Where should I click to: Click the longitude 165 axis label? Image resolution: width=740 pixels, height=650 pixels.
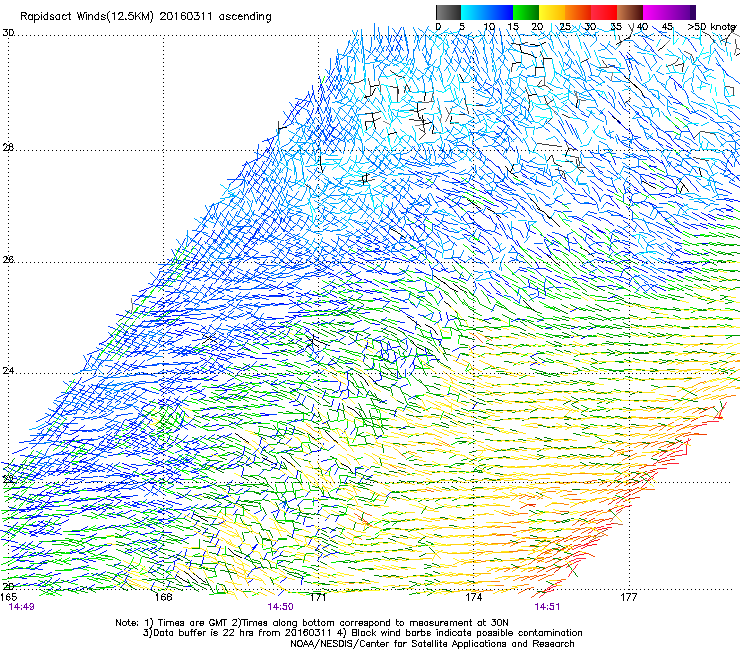pos(8,597)
